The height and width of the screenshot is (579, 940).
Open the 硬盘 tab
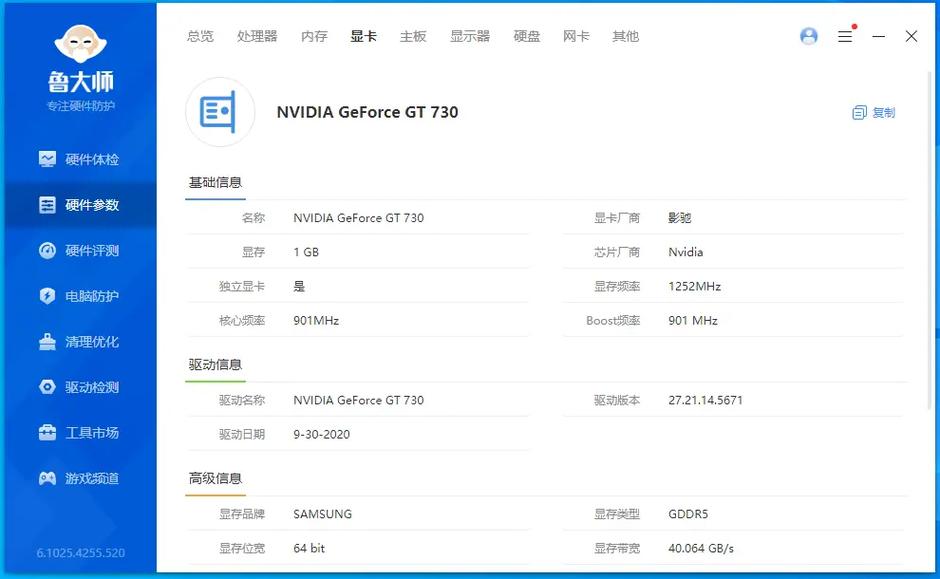click(x=527, y=36)
